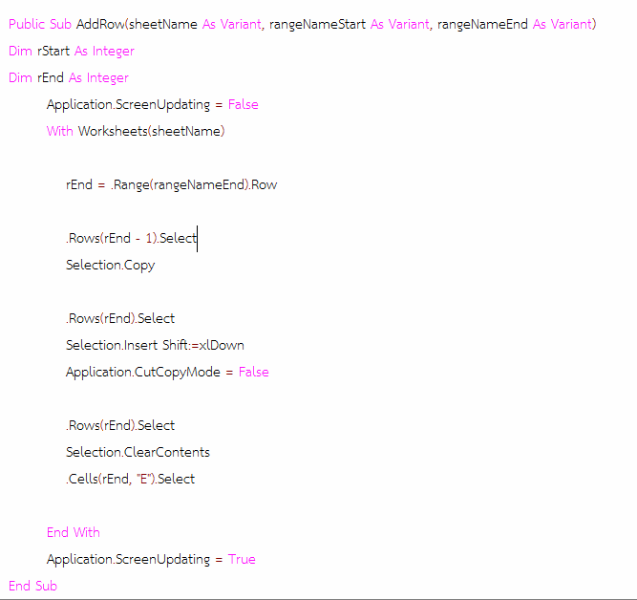Click 'Application.CutCopyMode = False' line
637x600 pixels.
point(167,372)
